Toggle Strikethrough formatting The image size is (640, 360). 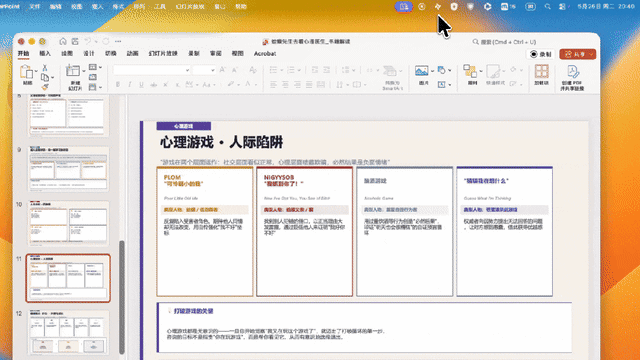[153, 85]
